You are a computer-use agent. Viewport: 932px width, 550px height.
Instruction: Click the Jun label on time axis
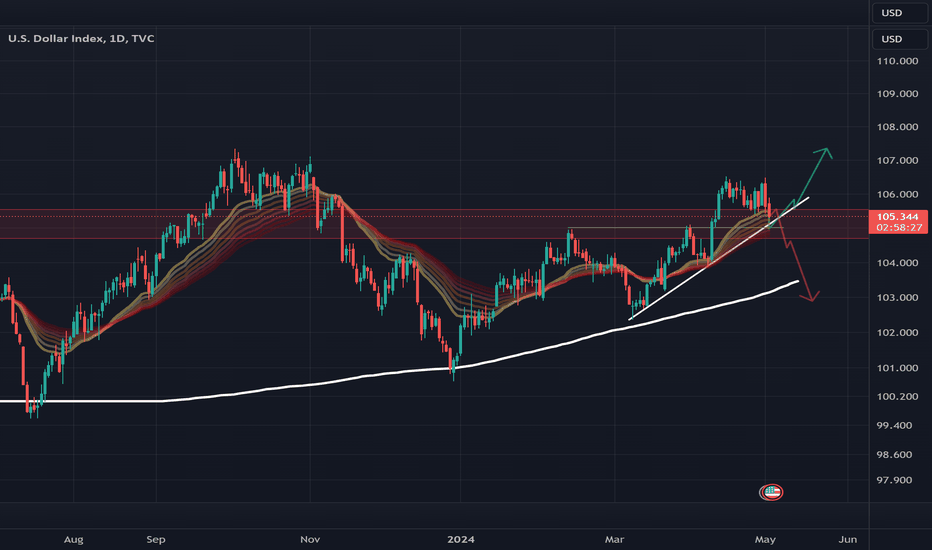coord(848,539)
